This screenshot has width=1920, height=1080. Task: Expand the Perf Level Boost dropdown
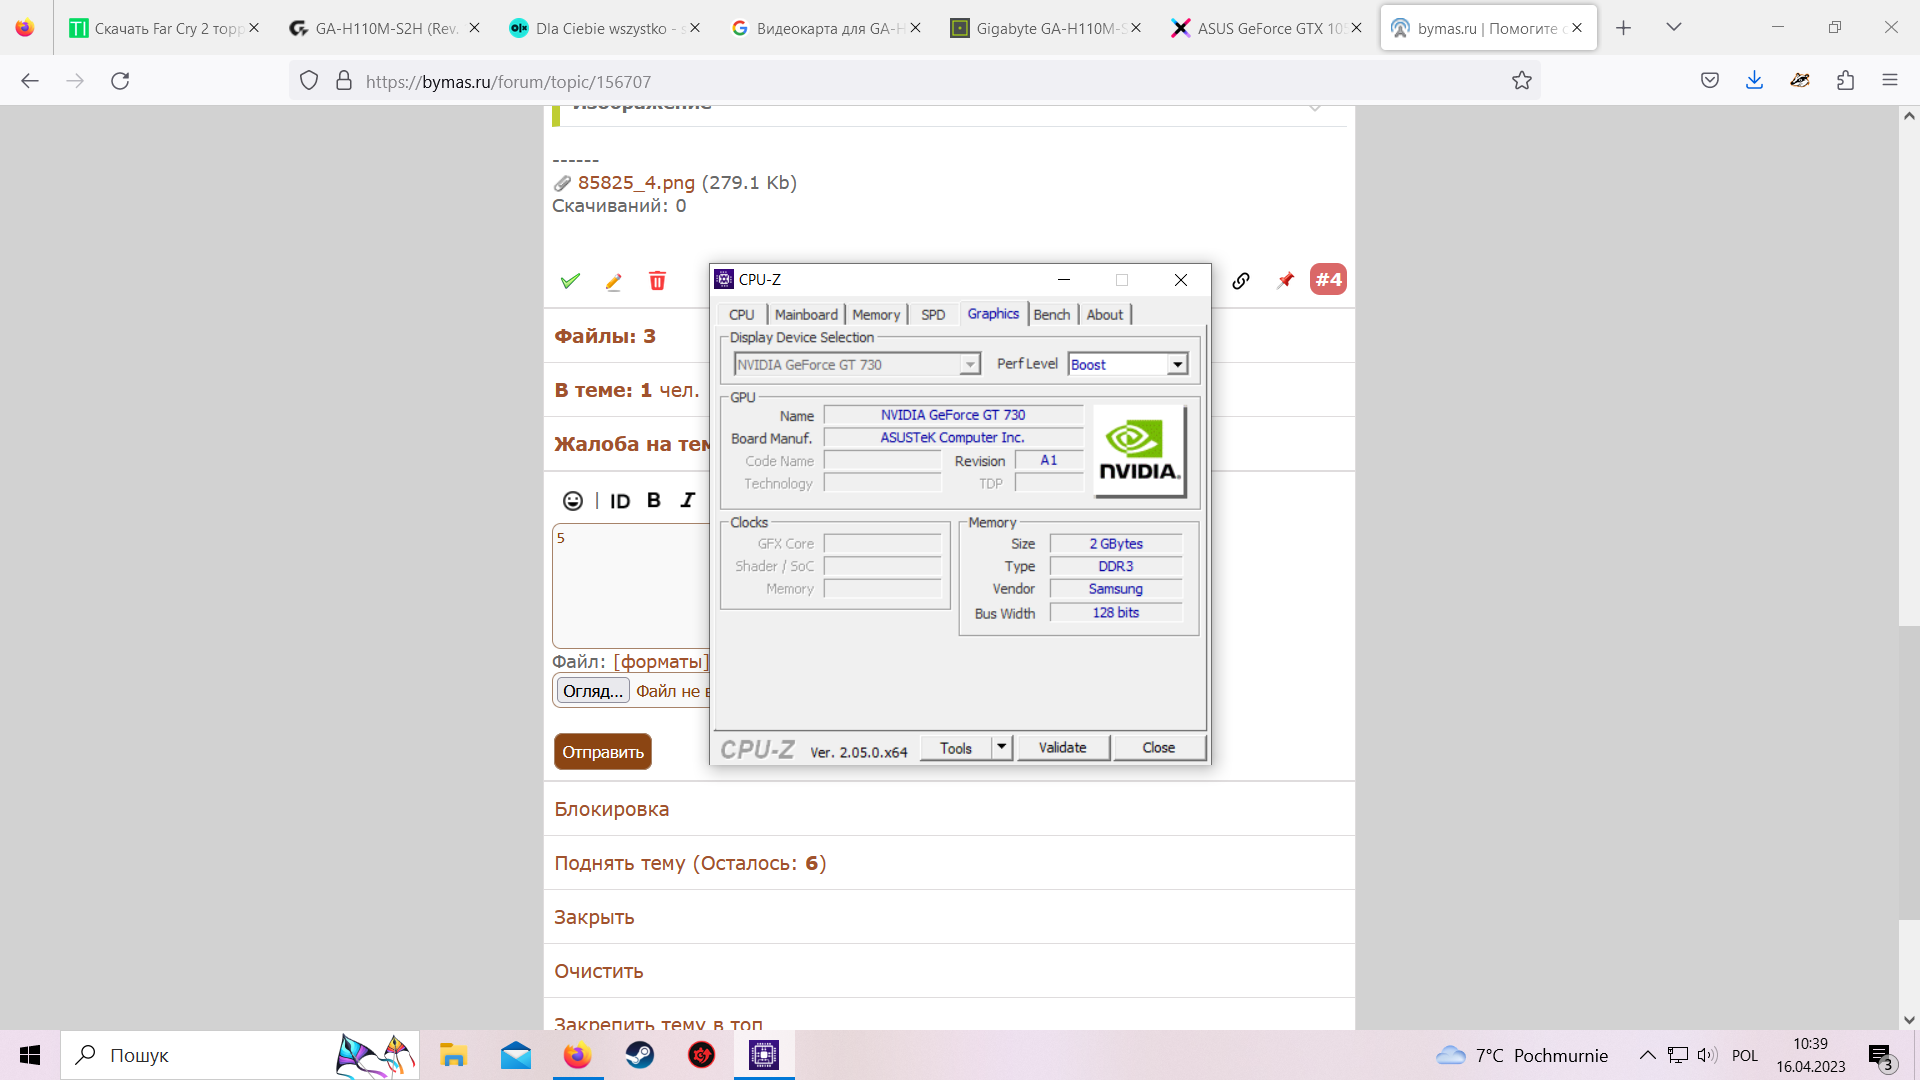click(x=1177, y=365)
